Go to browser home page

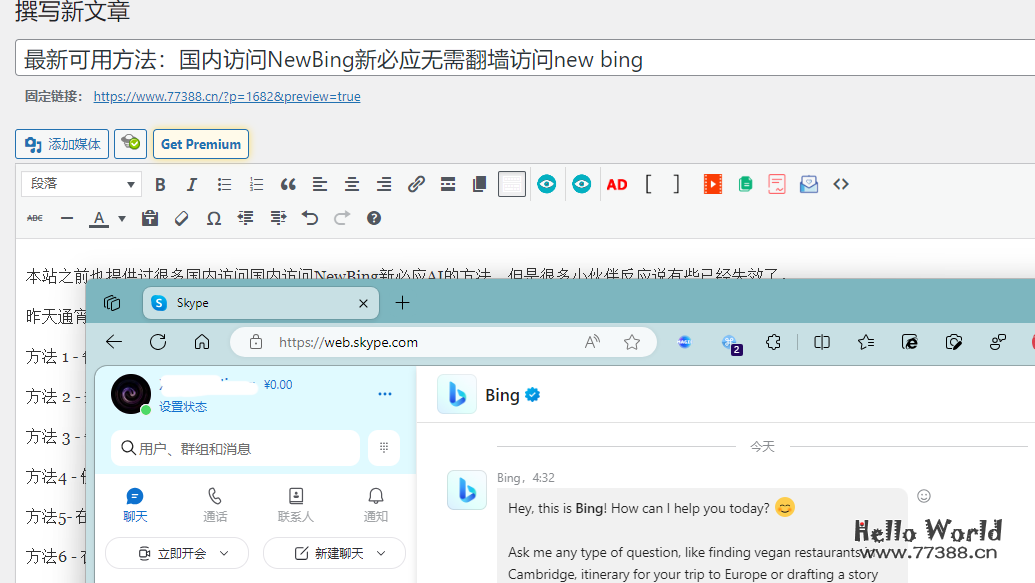[x=202, y=342]
